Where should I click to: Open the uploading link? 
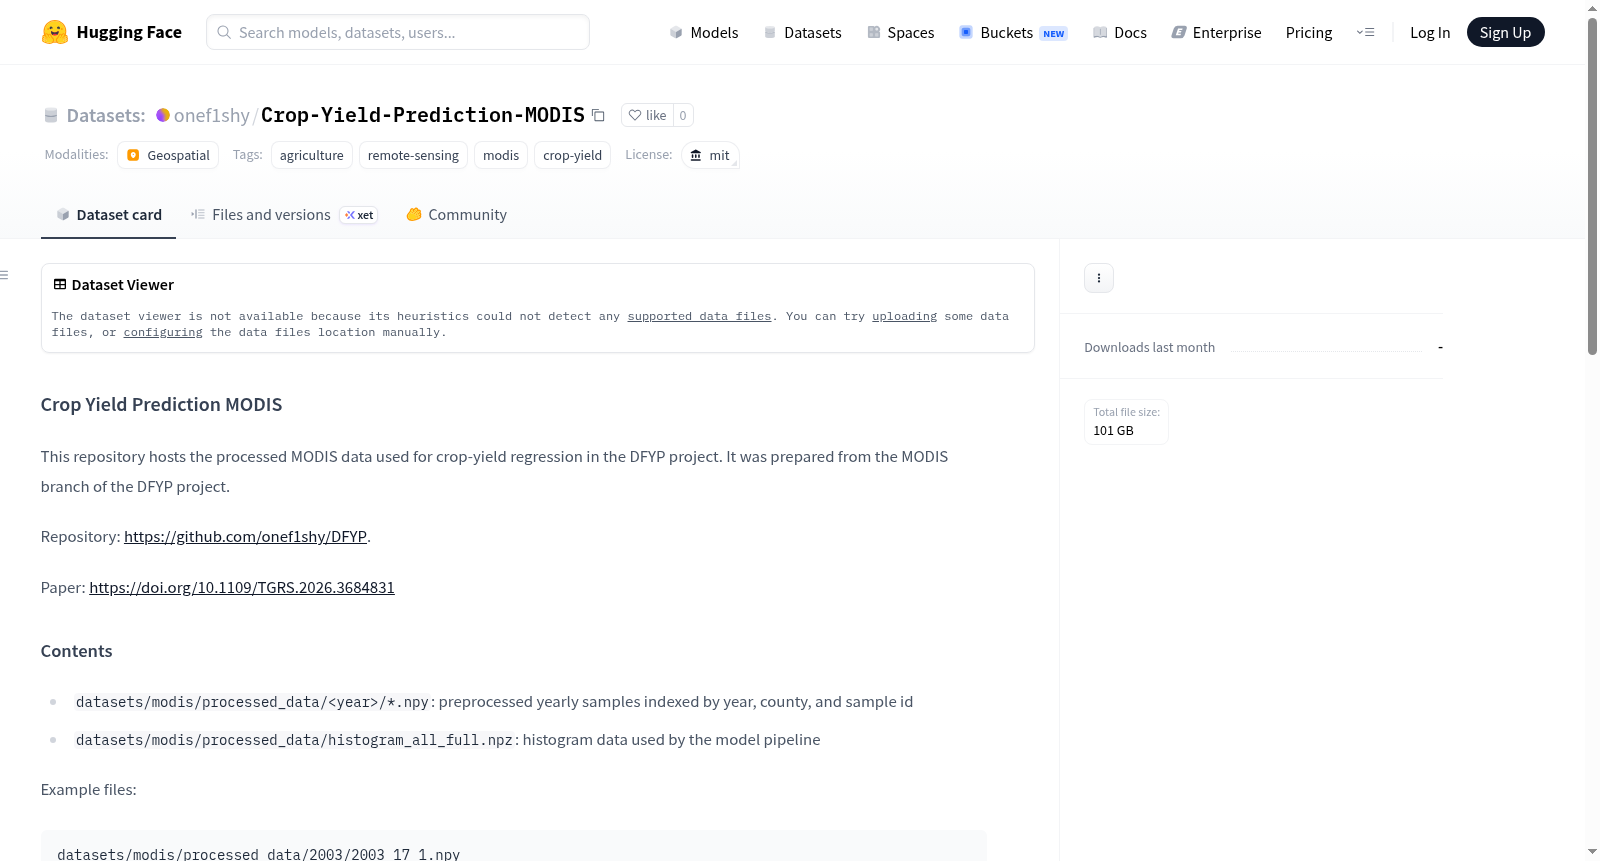tap(904, 316)
